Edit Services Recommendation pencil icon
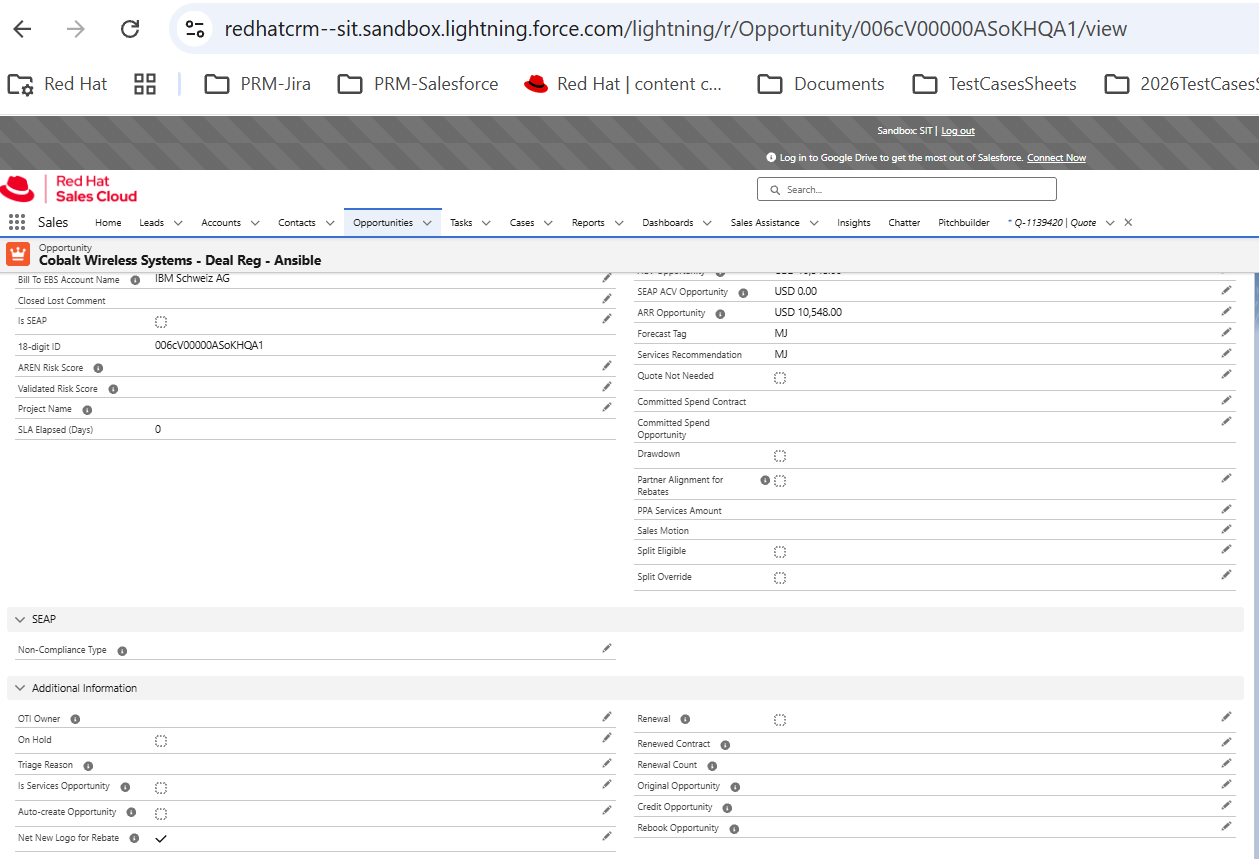 (x=1227, y=353)
